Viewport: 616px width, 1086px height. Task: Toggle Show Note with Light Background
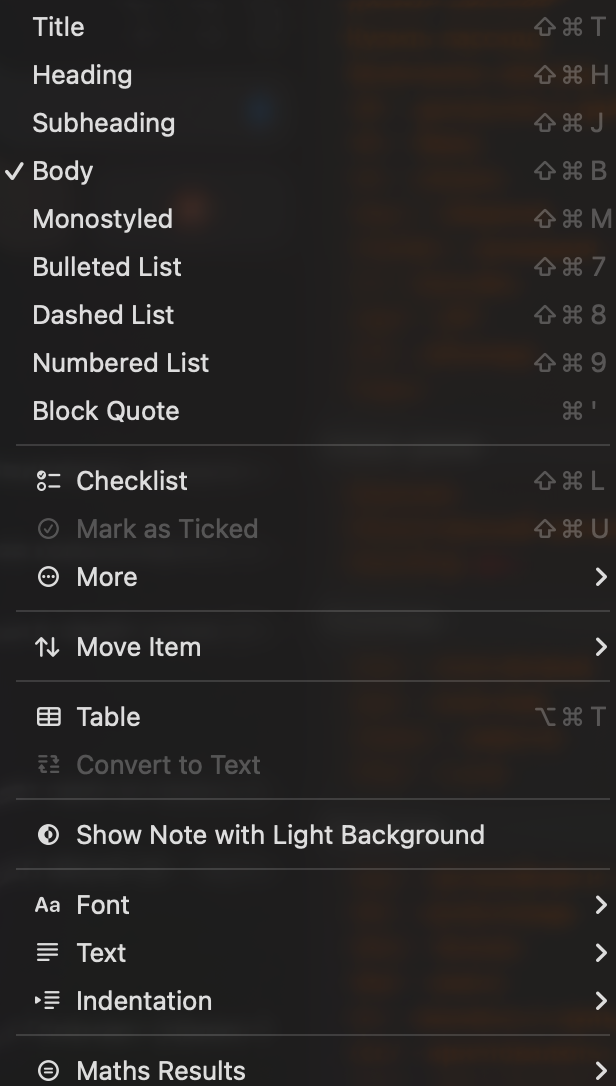[x=280, y=835]
